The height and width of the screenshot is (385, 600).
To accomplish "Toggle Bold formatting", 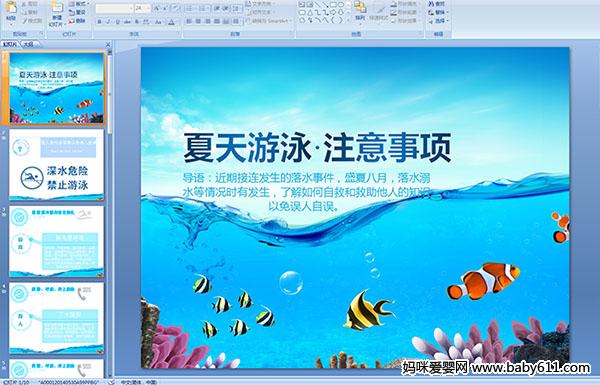I will 99,22.
